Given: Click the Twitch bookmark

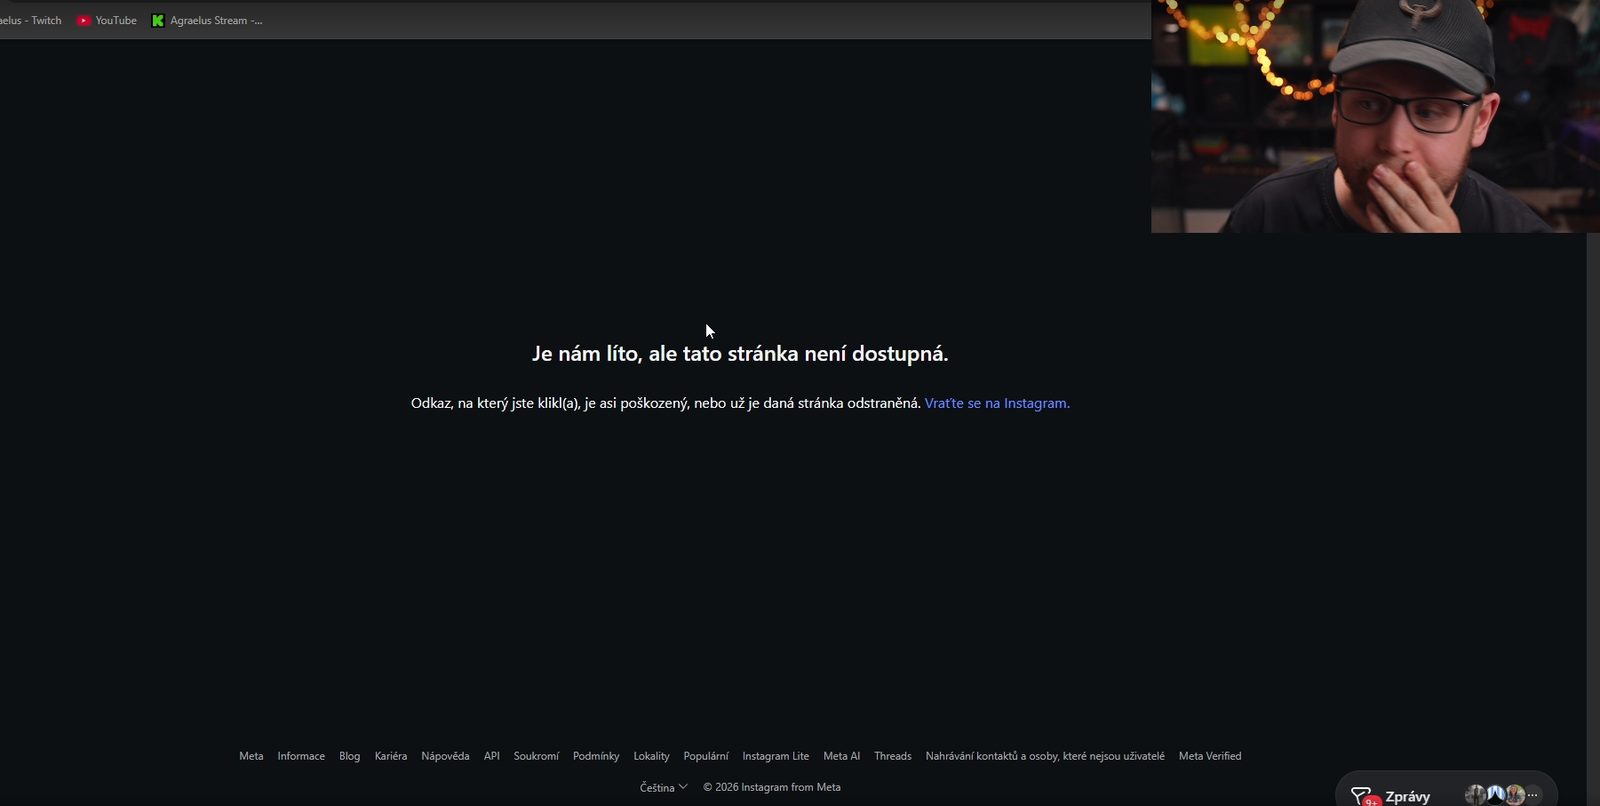Looking at the screenshot, I should click(31, 20).
